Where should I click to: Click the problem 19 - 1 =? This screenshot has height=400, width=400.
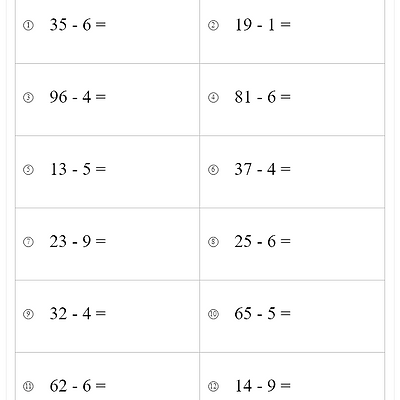coord(263,25)
